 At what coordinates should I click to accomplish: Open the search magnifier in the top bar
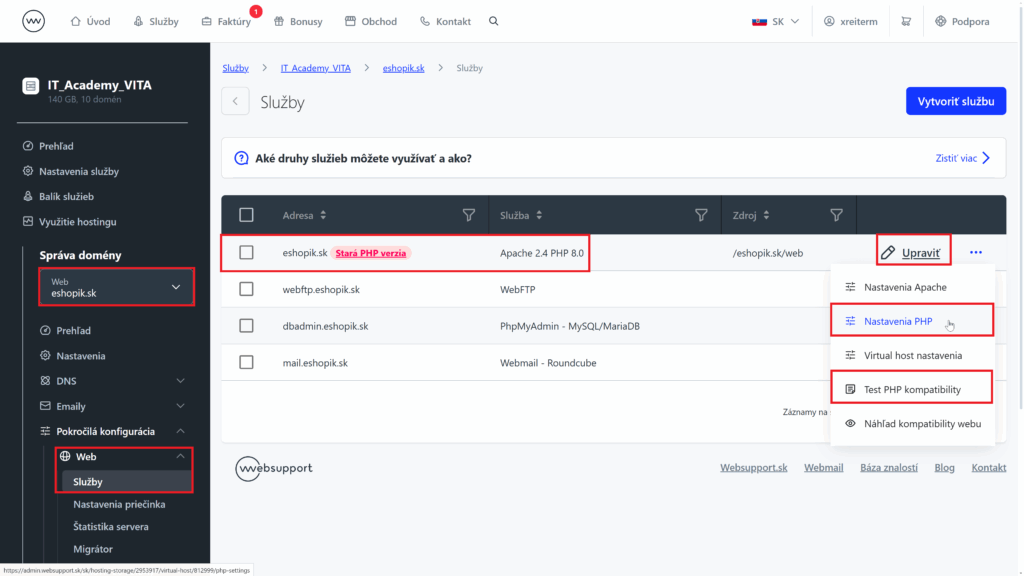(x=493, y=20)
